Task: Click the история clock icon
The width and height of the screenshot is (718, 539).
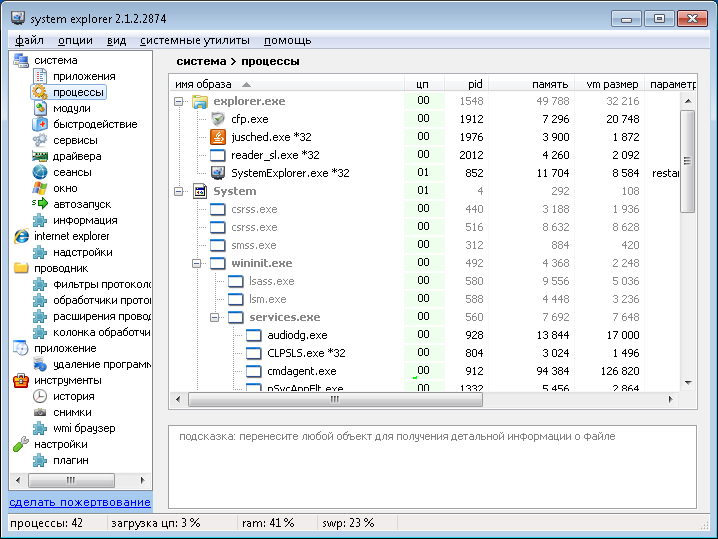Action: pos(40,396)
